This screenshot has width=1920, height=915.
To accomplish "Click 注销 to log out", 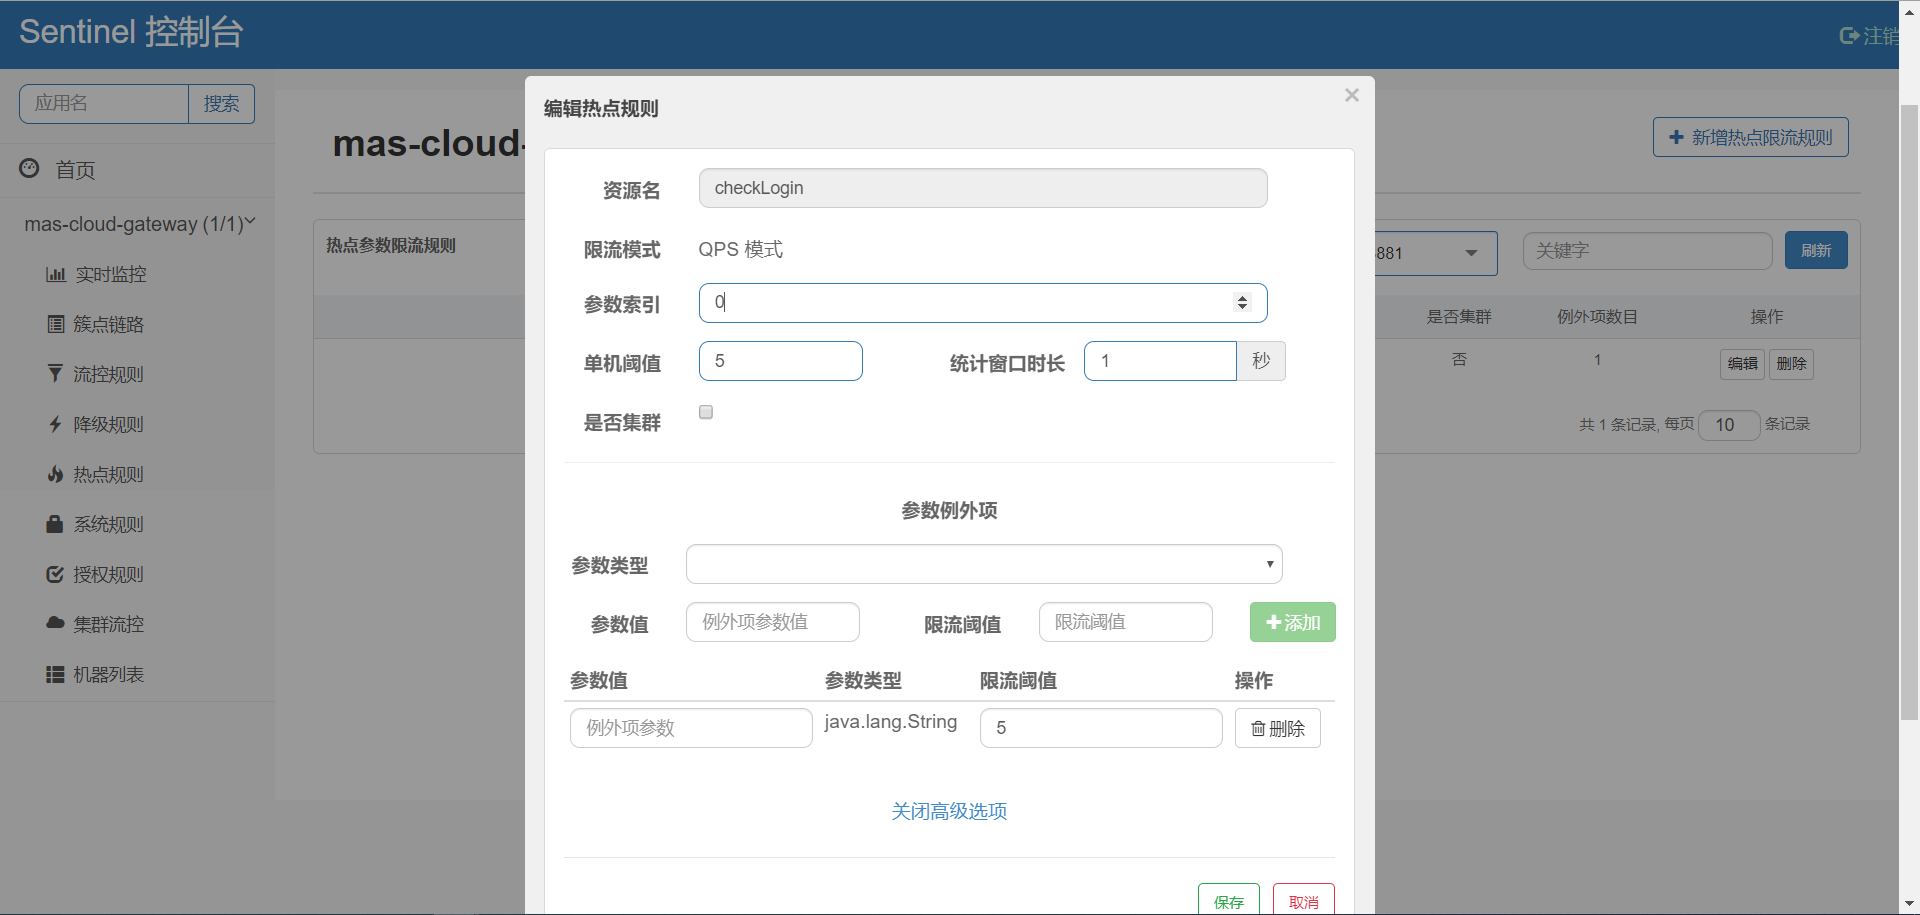I will coord(1878,34).
